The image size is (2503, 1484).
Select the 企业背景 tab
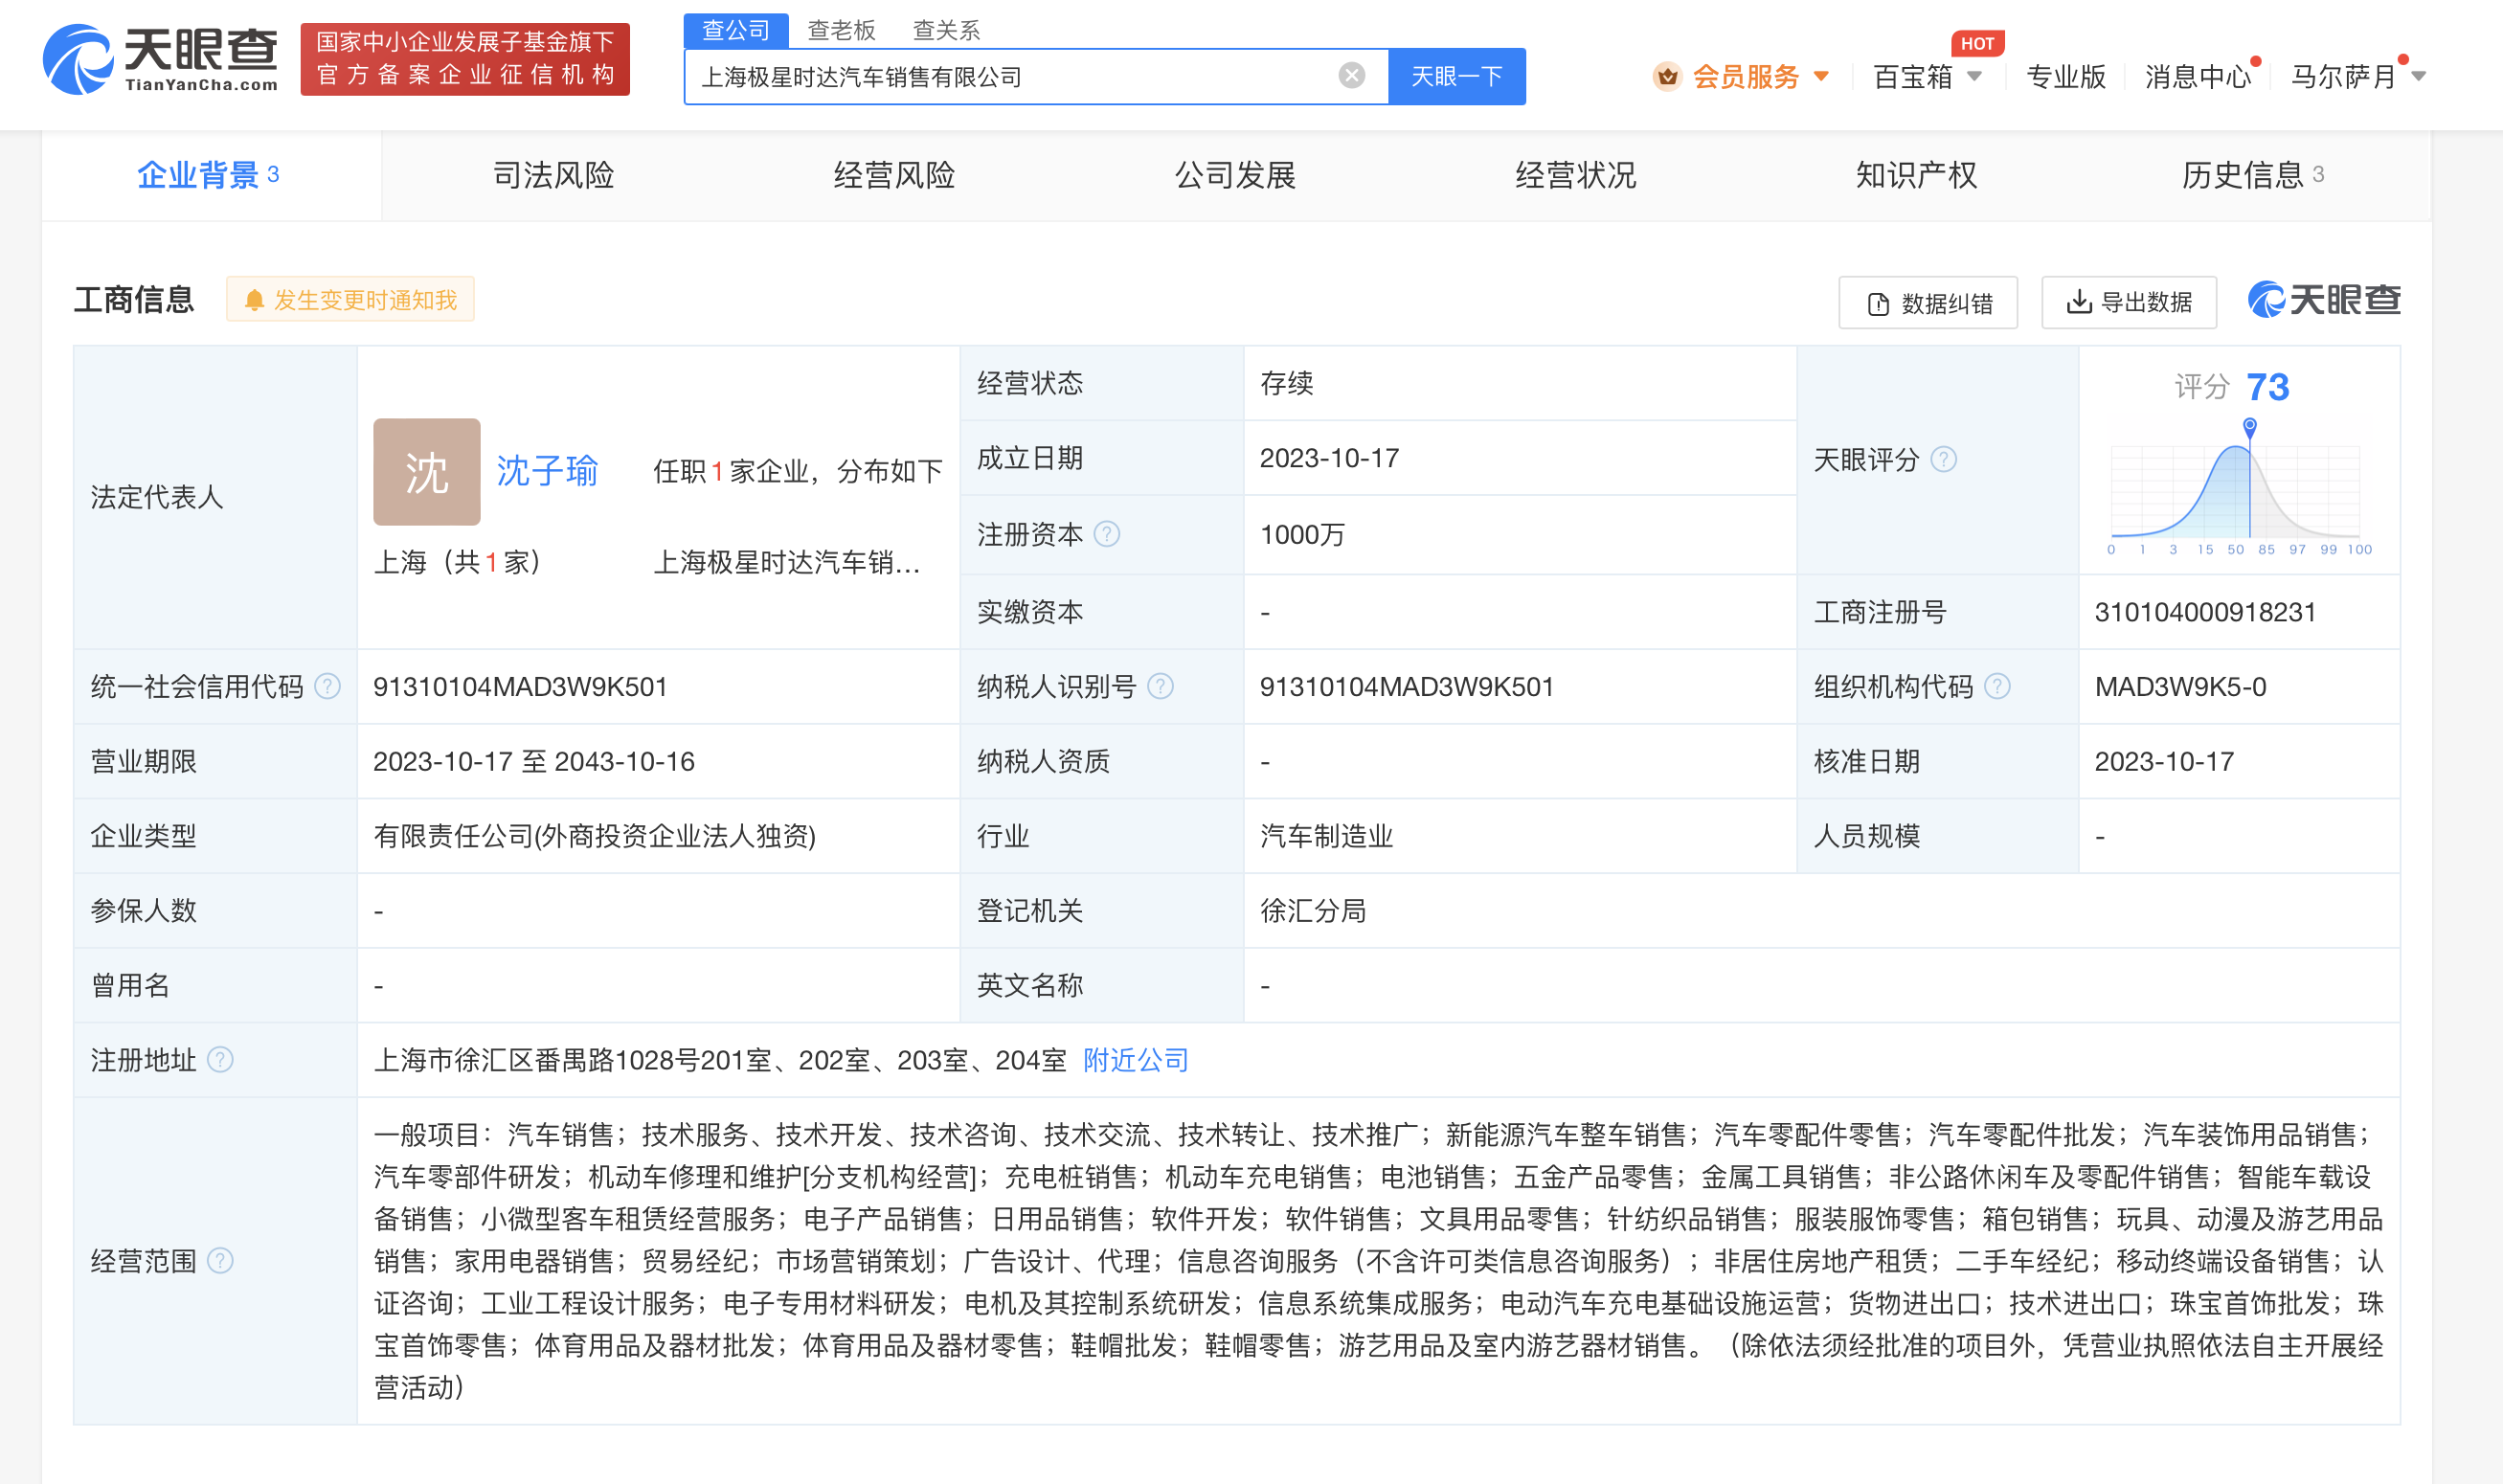point(209,175)
